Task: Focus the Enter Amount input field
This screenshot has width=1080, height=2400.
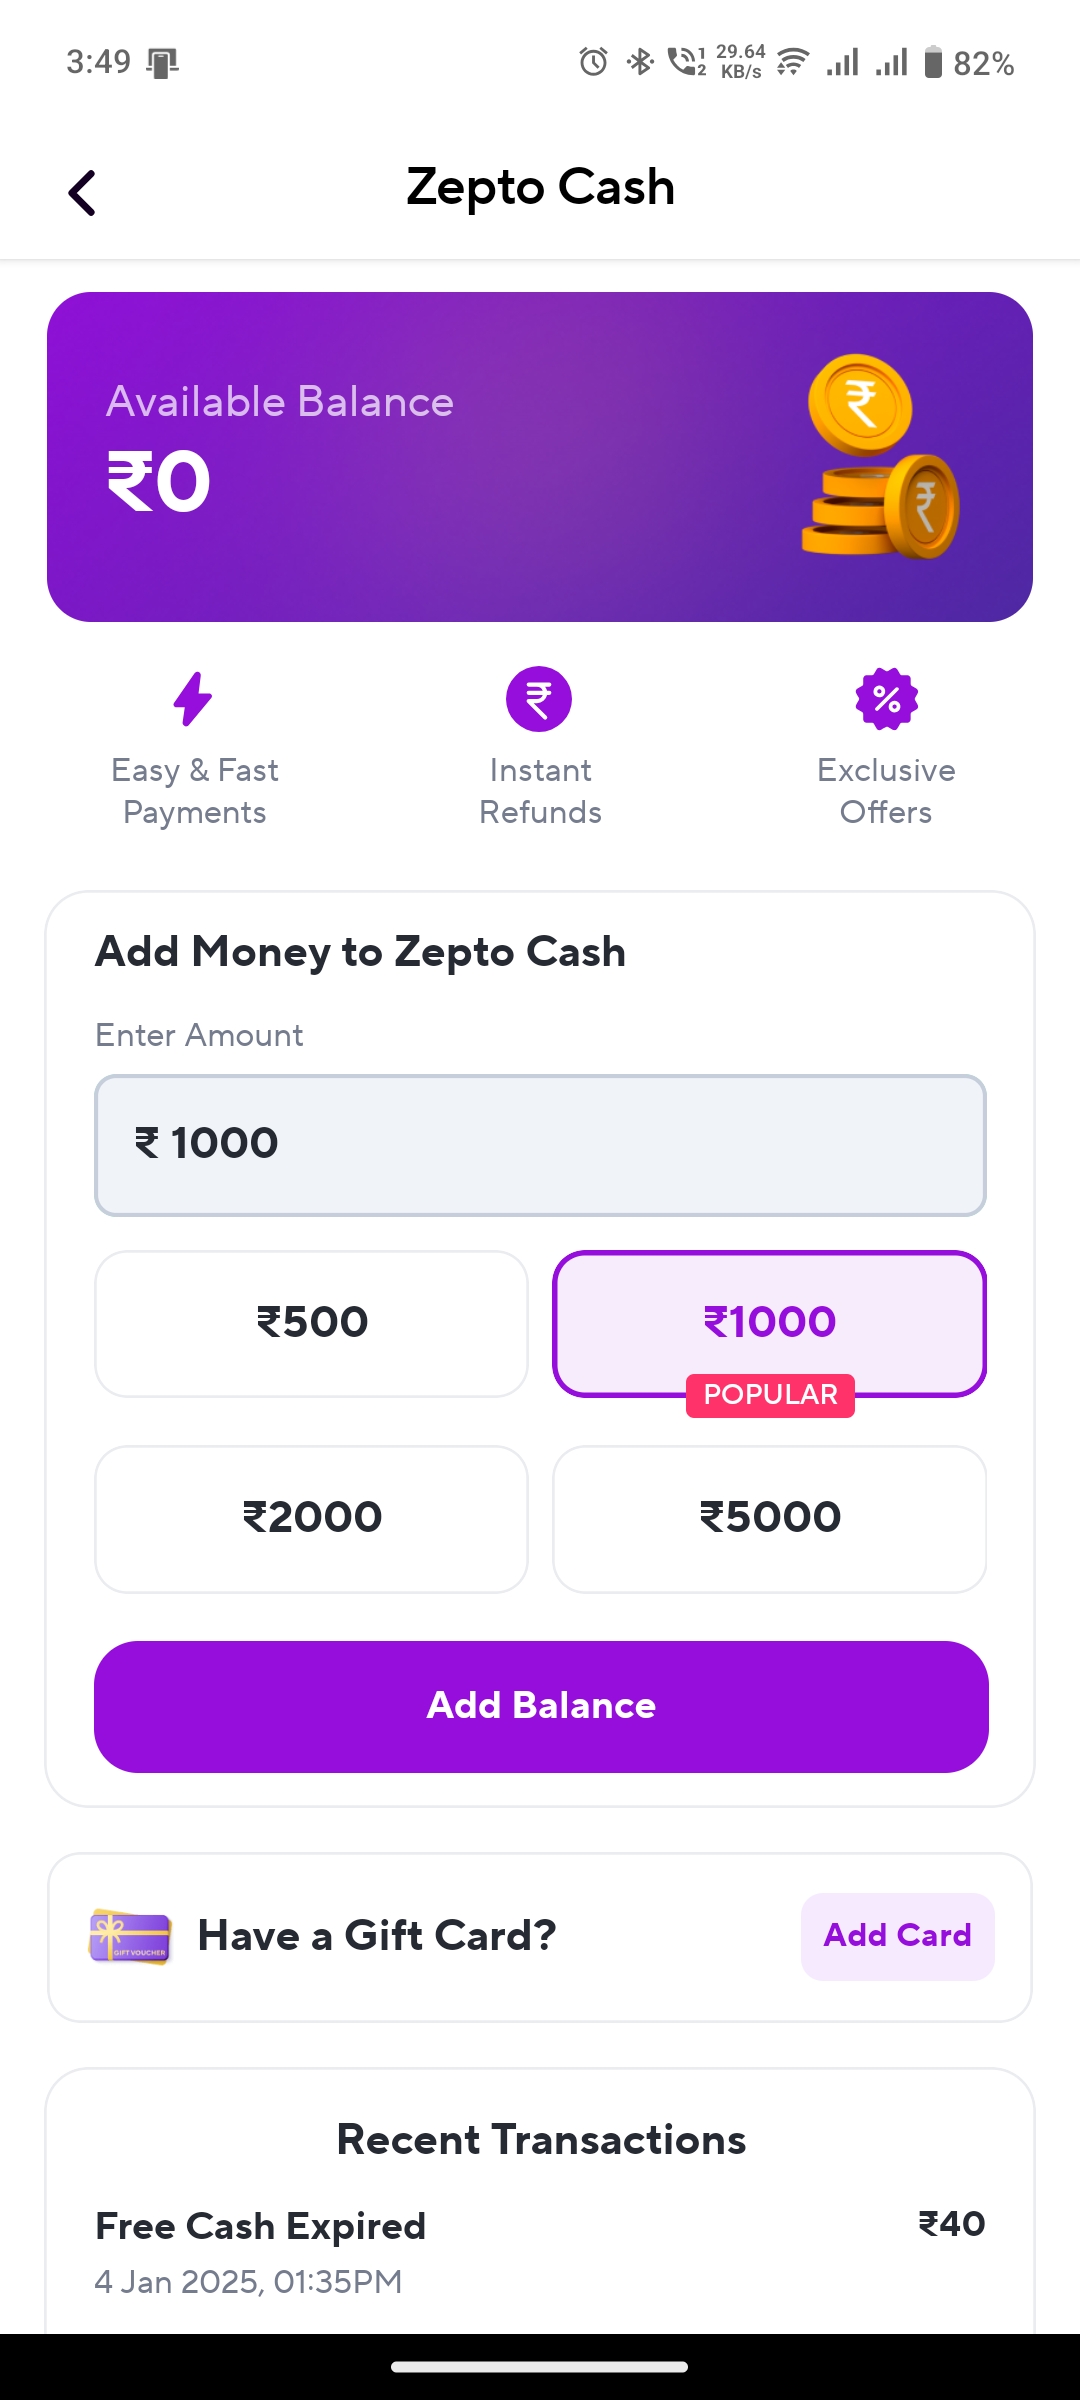Action: 540,1145
